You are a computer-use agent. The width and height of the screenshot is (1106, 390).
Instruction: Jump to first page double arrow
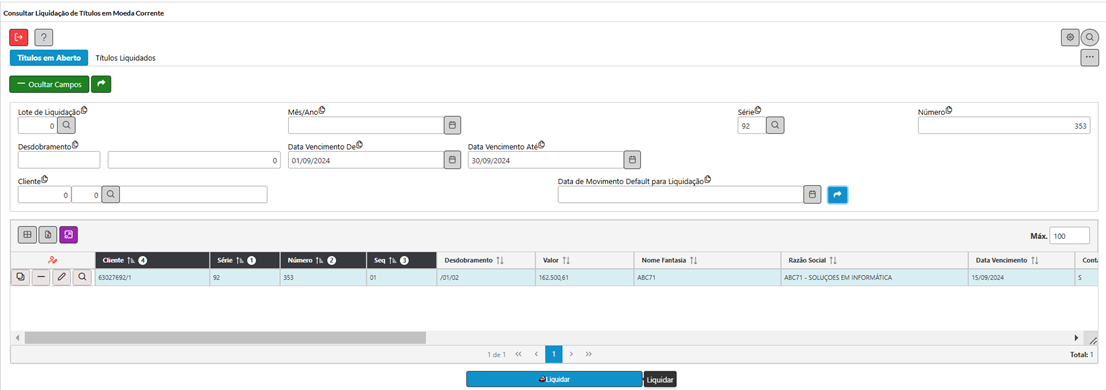click(x=518, y=353)
